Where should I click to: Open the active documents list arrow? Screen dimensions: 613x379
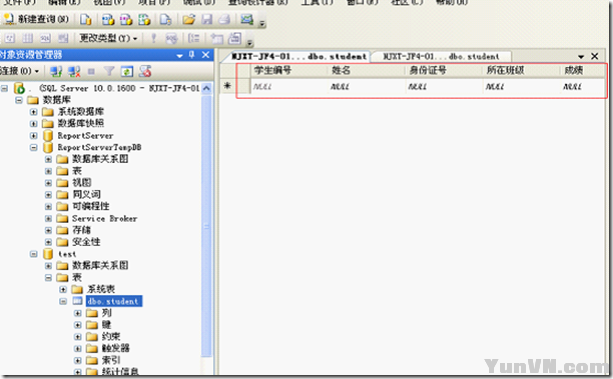click(581, 57)
